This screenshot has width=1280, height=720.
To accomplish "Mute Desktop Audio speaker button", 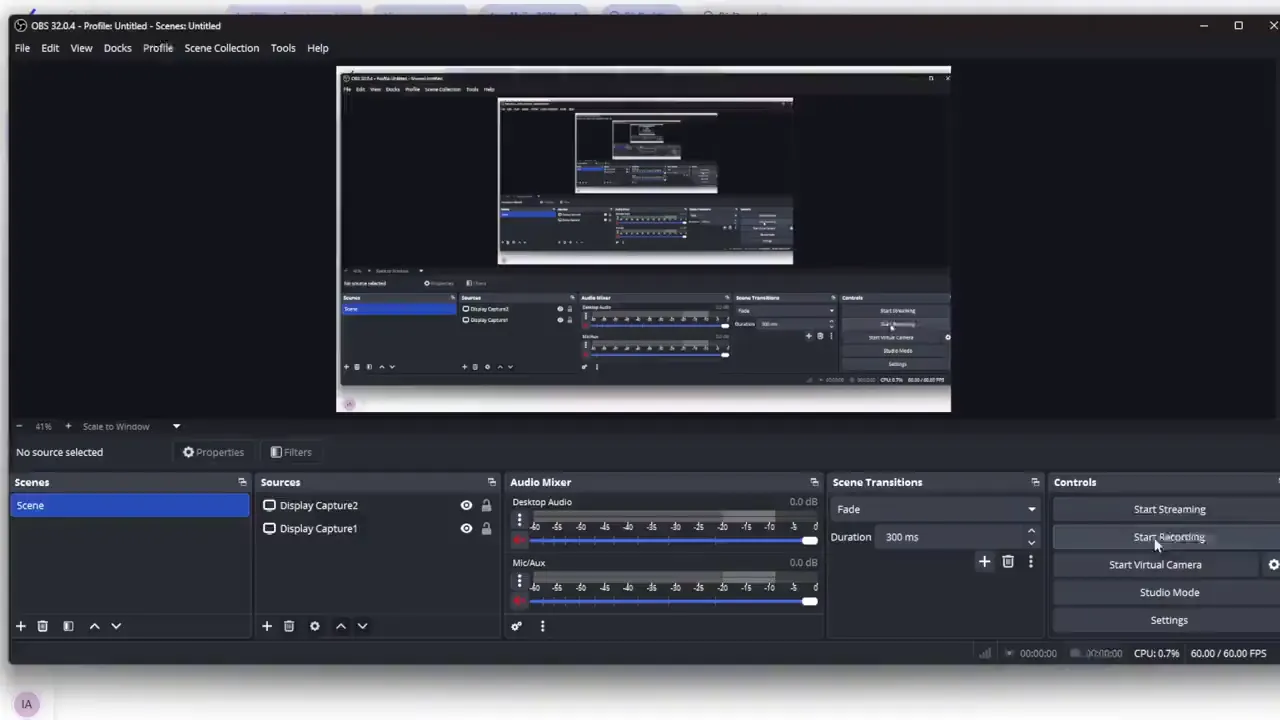I will (519, 540).
